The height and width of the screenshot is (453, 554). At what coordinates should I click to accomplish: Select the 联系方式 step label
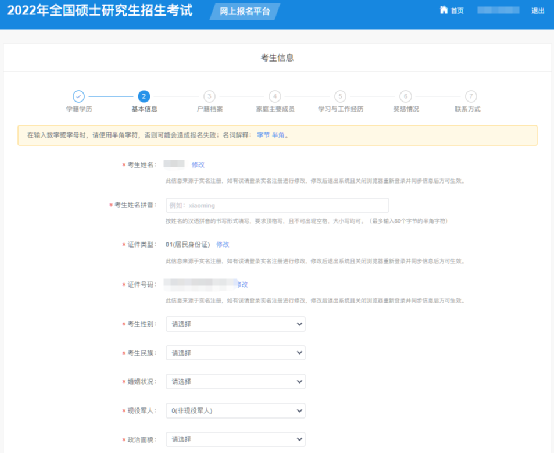point(467,109)
